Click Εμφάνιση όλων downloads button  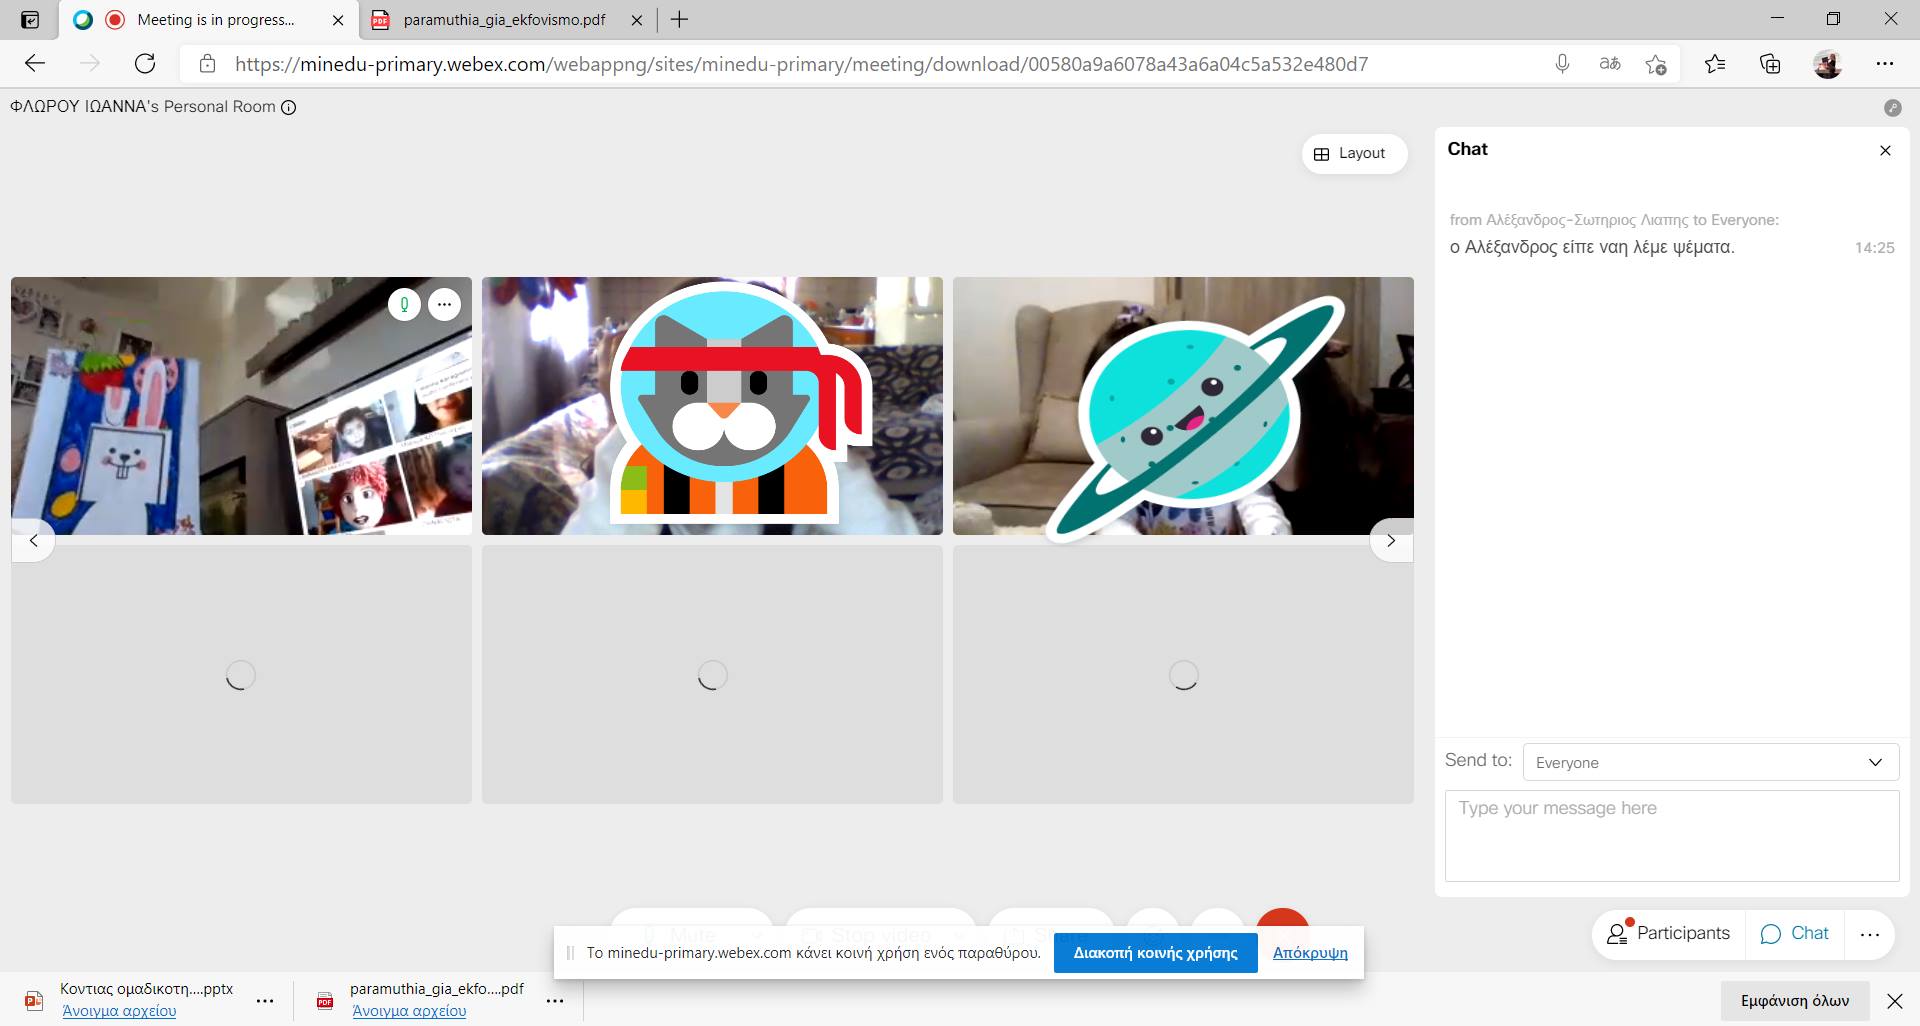tap(1794, 1000)
